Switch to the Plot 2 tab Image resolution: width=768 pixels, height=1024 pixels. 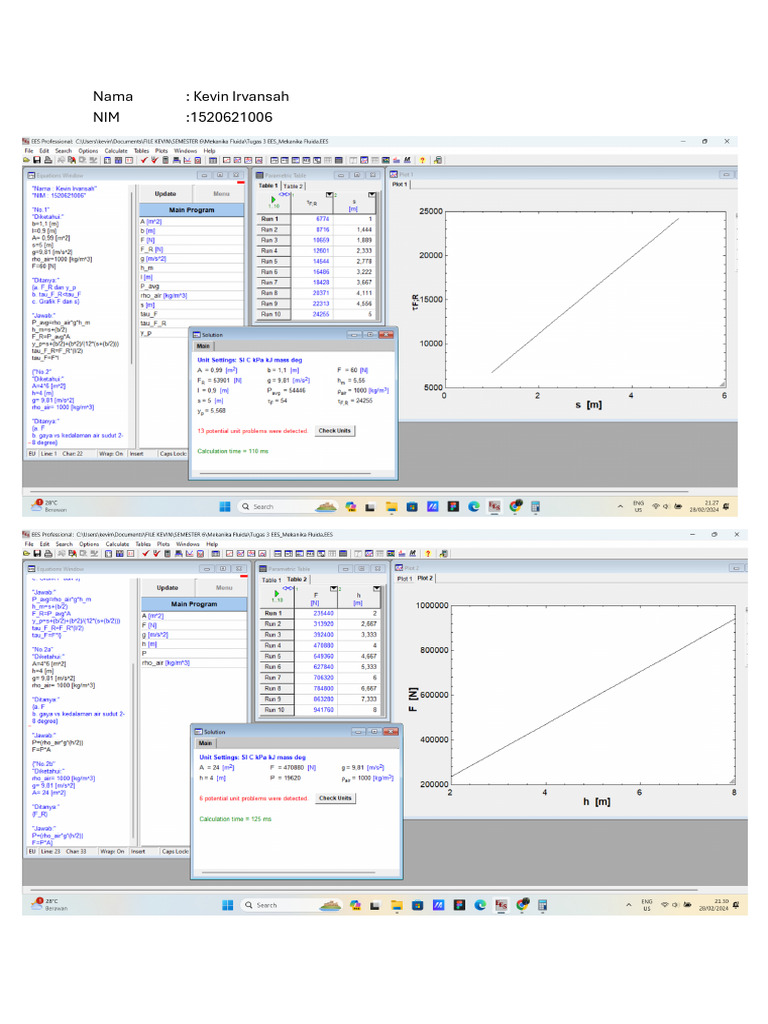(425, 578)
